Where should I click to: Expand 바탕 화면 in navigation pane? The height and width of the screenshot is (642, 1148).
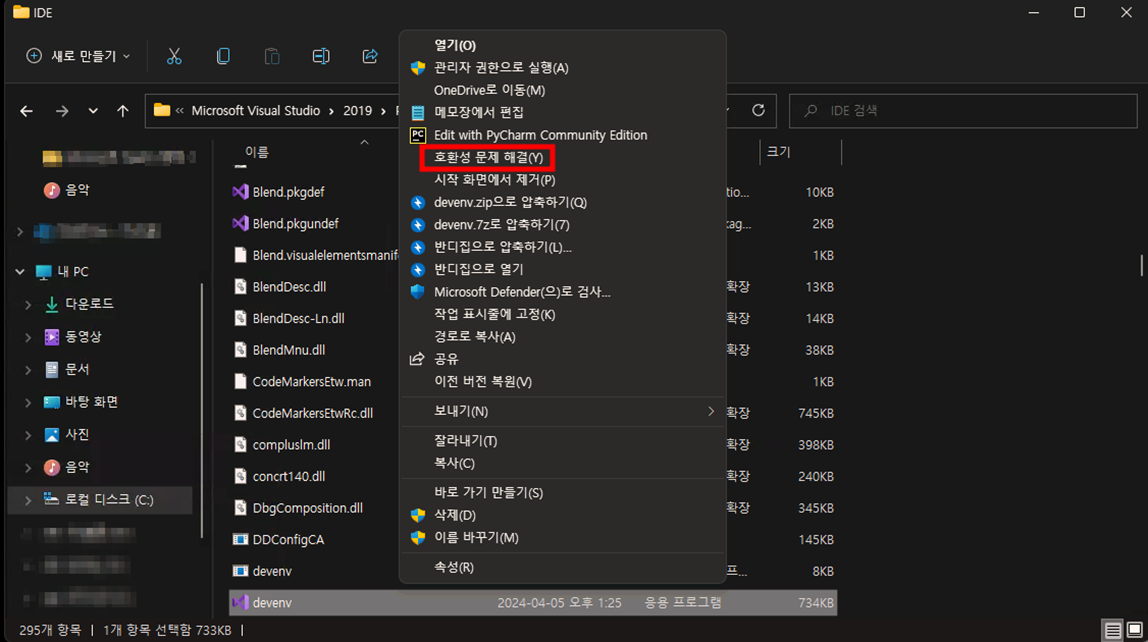28,403
